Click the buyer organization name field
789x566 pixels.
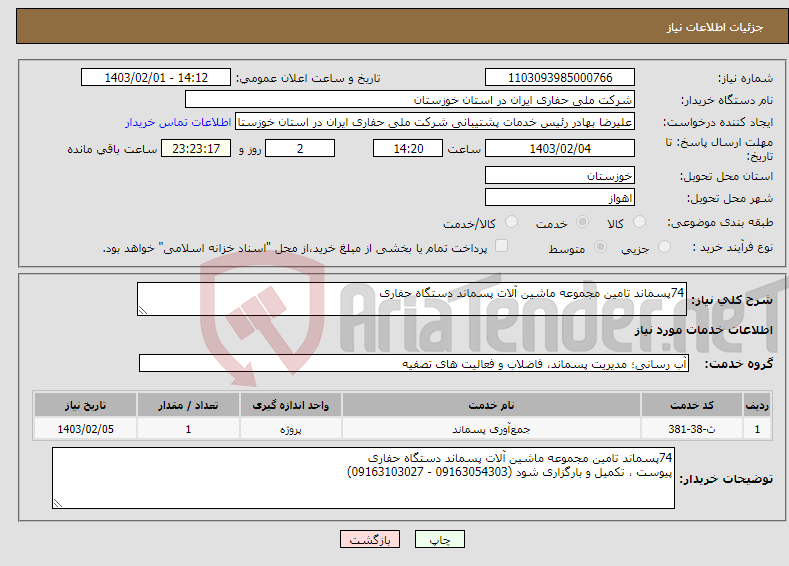tap(410, 100)
